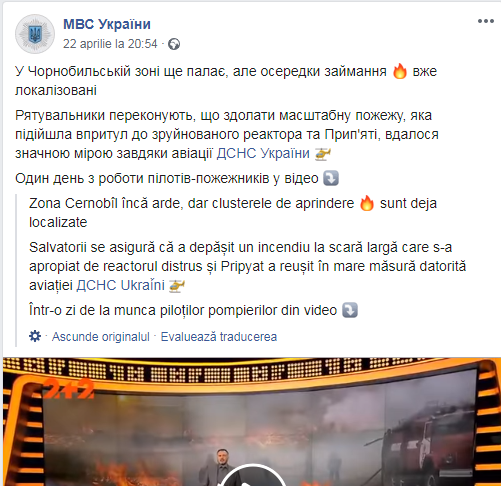Click the Zona Cernobîl translated paragraph
Image resolution: width=501 pixels, height=486 pixels.
(x=233, y=213)
